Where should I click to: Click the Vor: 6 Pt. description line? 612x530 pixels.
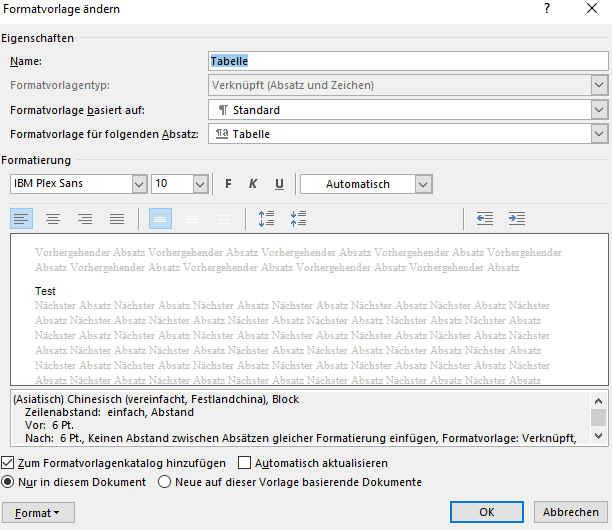49,425
